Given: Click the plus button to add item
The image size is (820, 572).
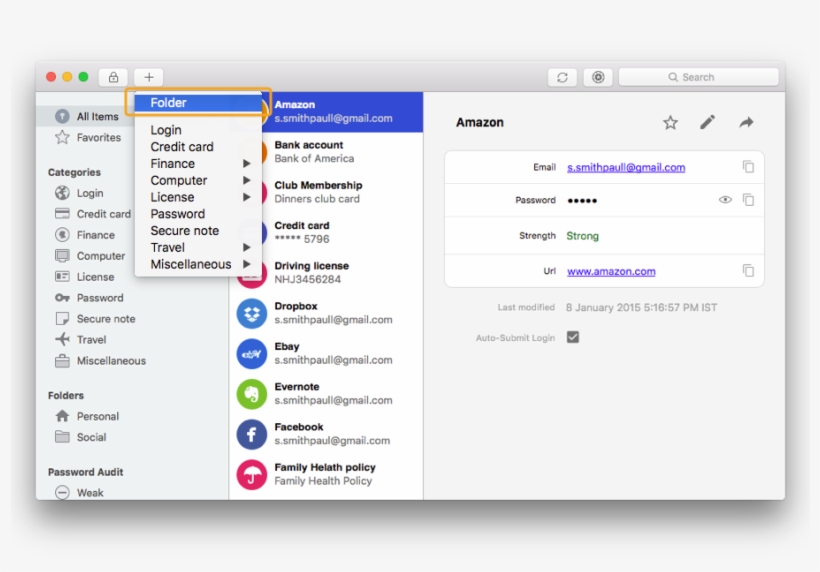Looking at the screenshot, I should pos(148,77).
